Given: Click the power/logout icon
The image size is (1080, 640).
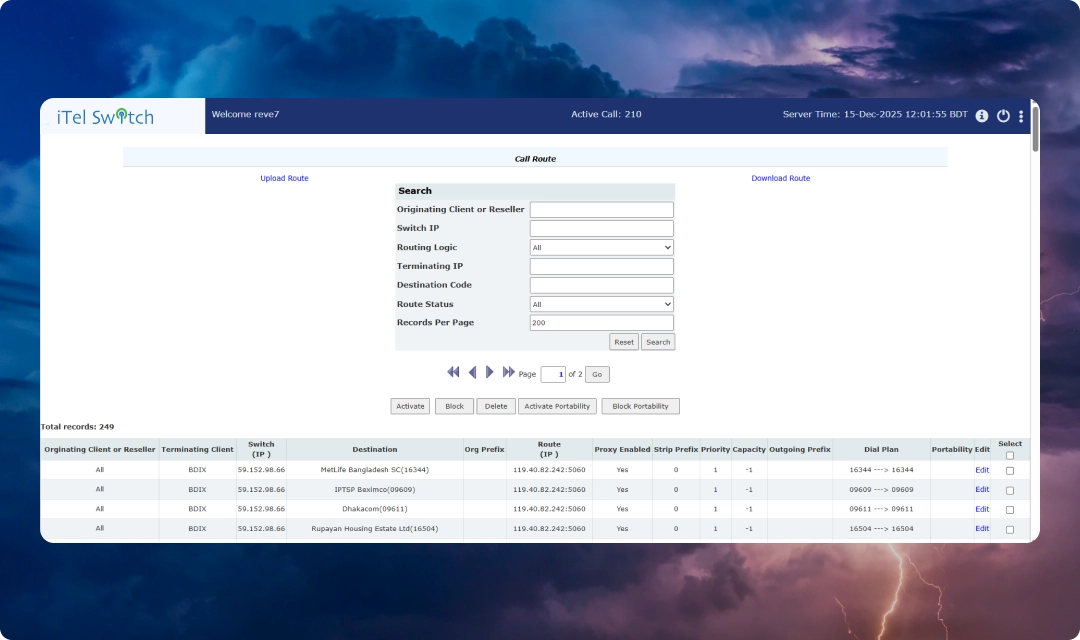Looking at the screenshot, I should (x=1003, y=116).
